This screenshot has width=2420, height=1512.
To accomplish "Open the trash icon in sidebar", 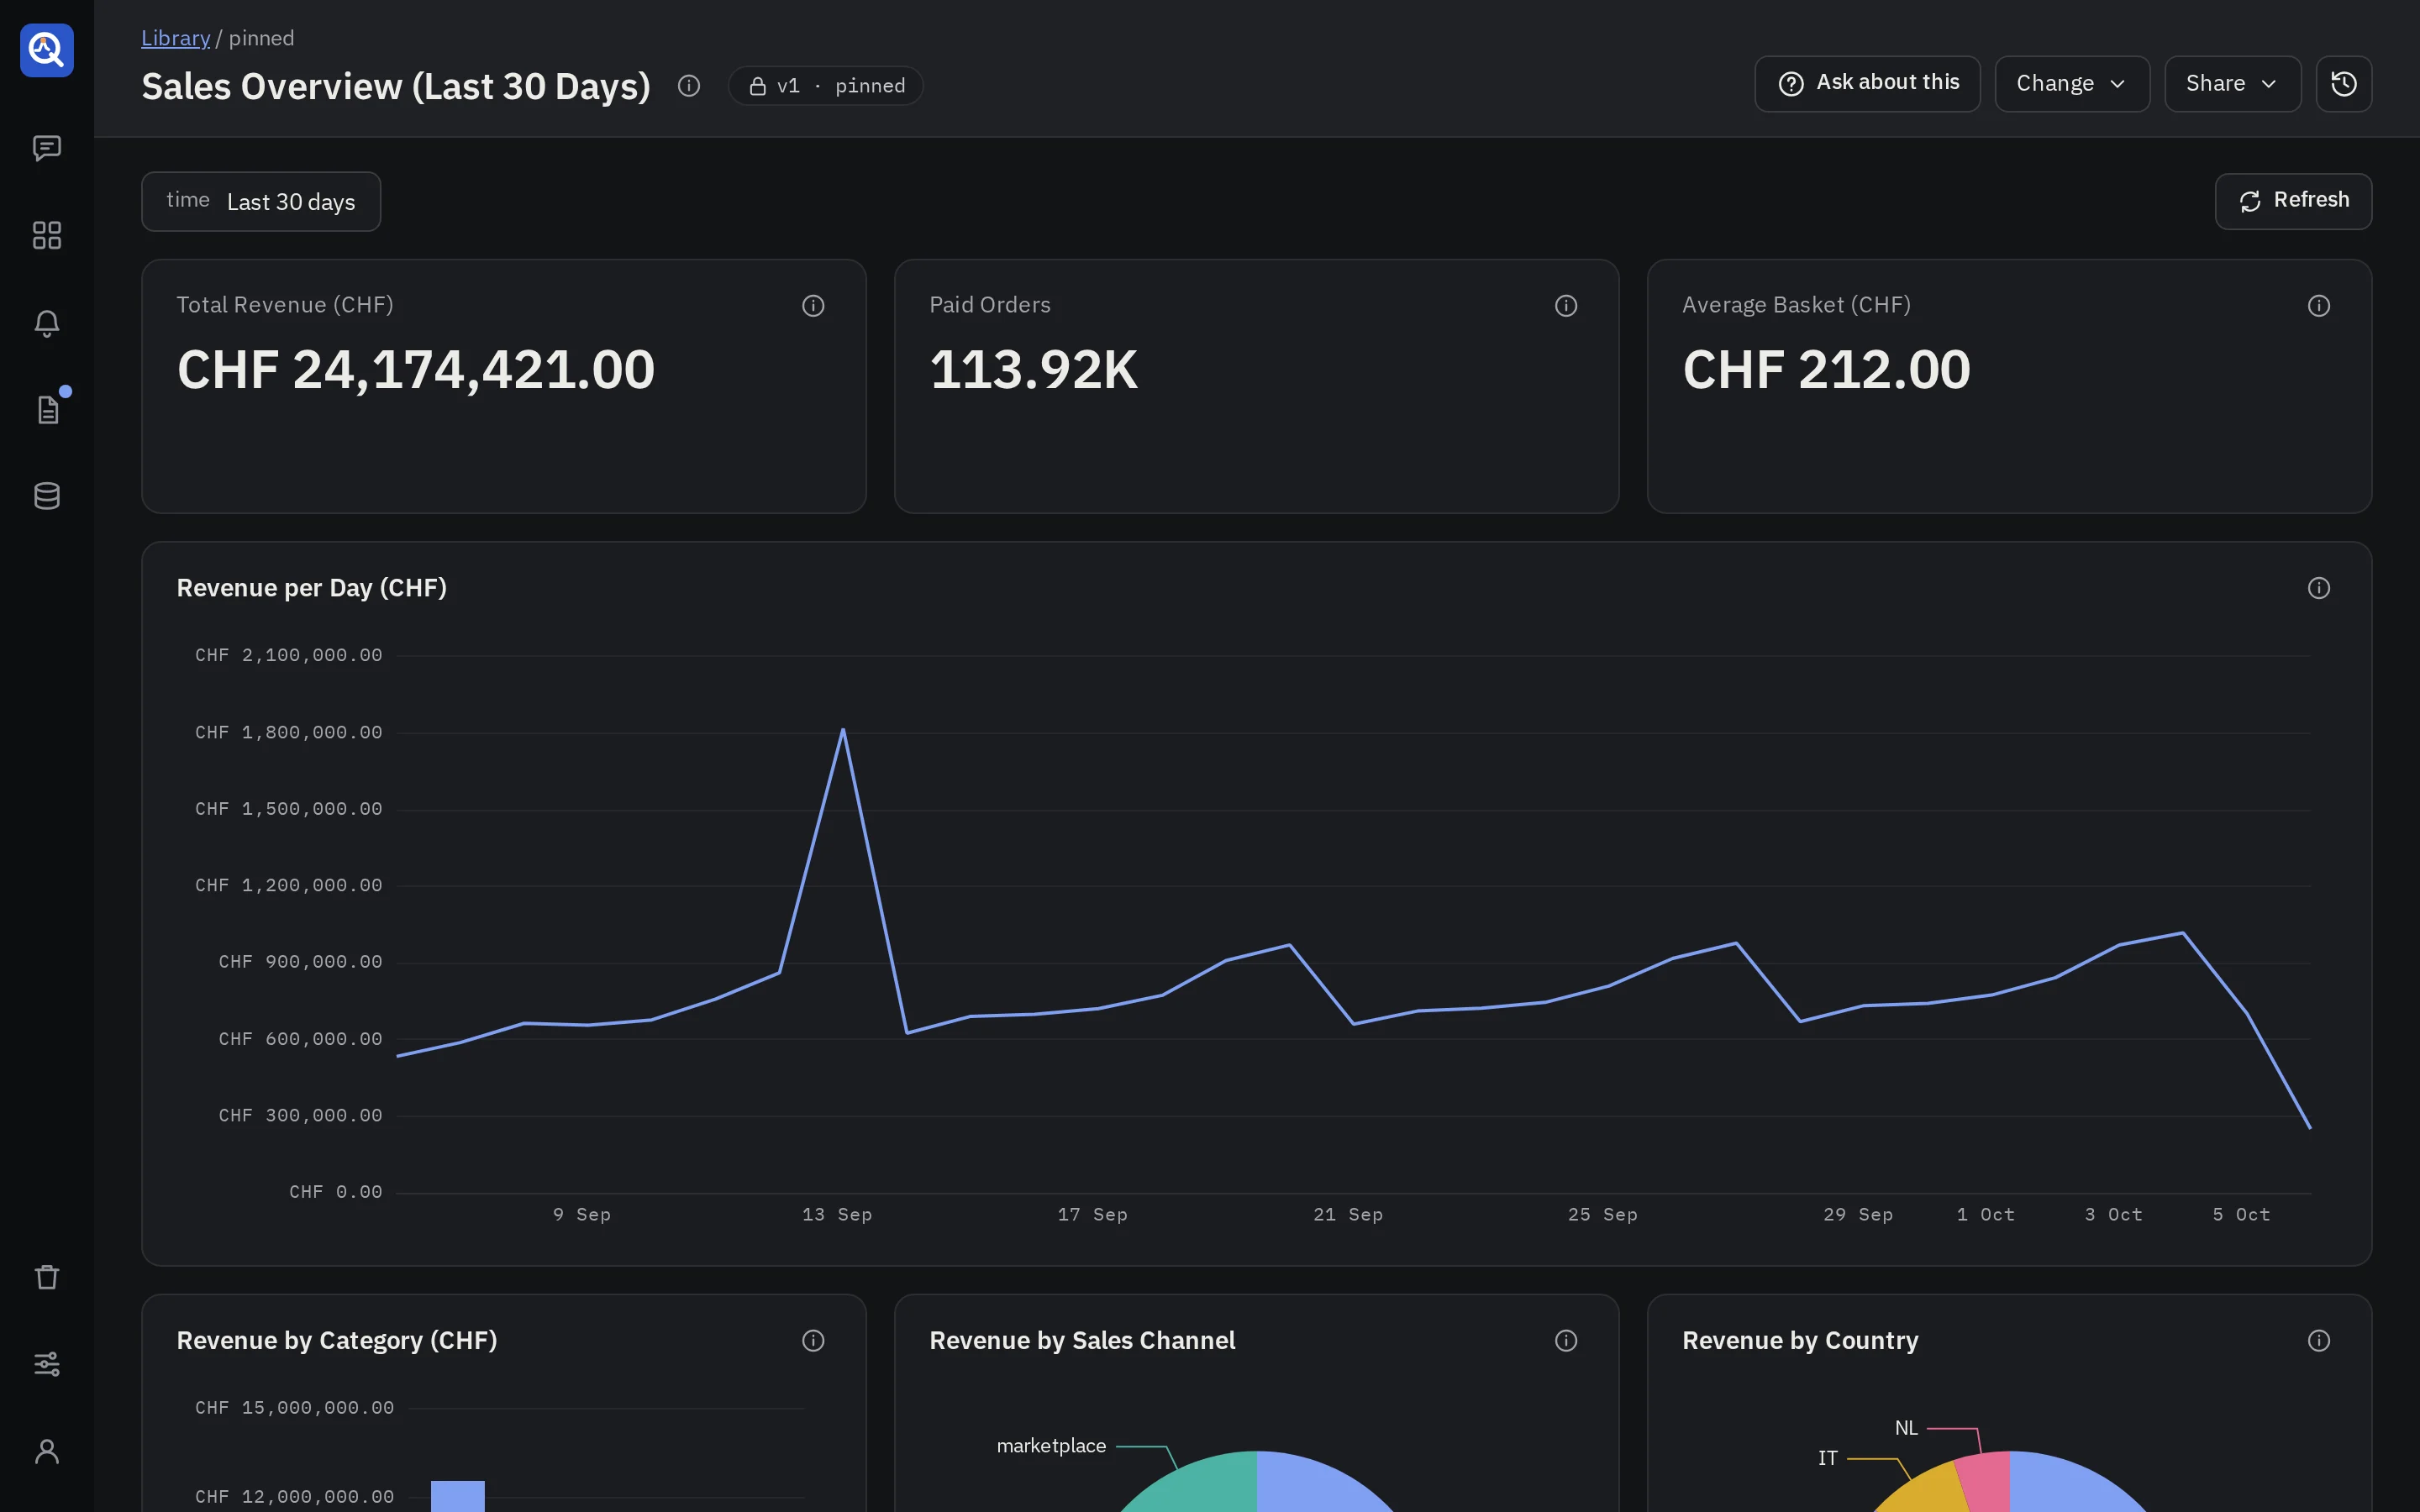I will click(x=47, y=1277).
